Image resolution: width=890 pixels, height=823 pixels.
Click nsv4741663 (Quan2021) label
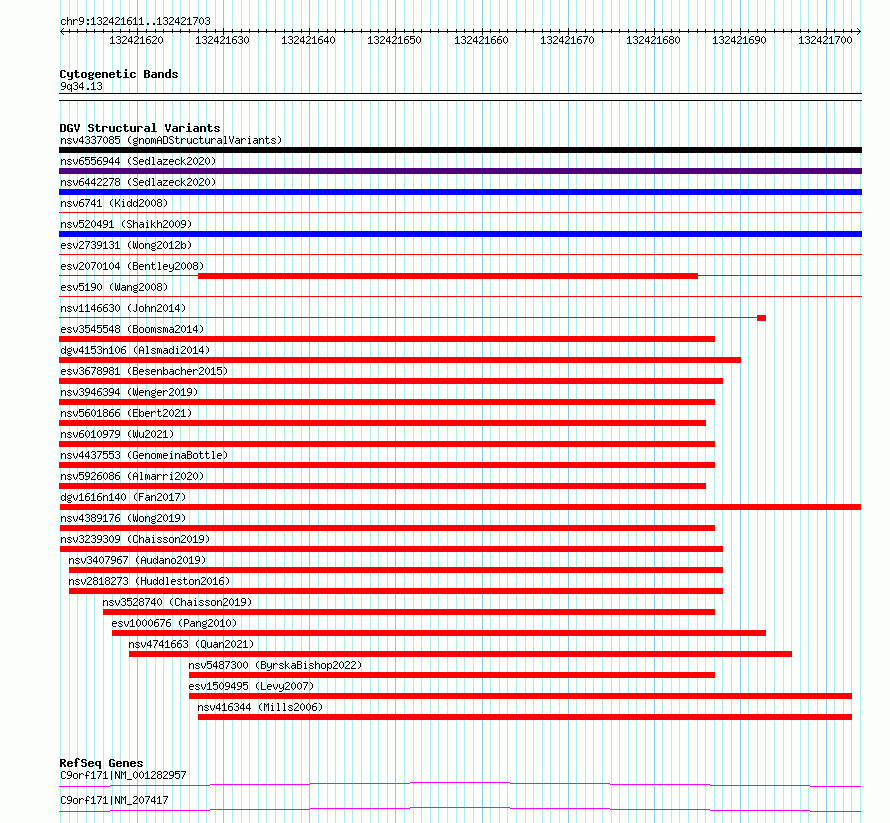191,644
